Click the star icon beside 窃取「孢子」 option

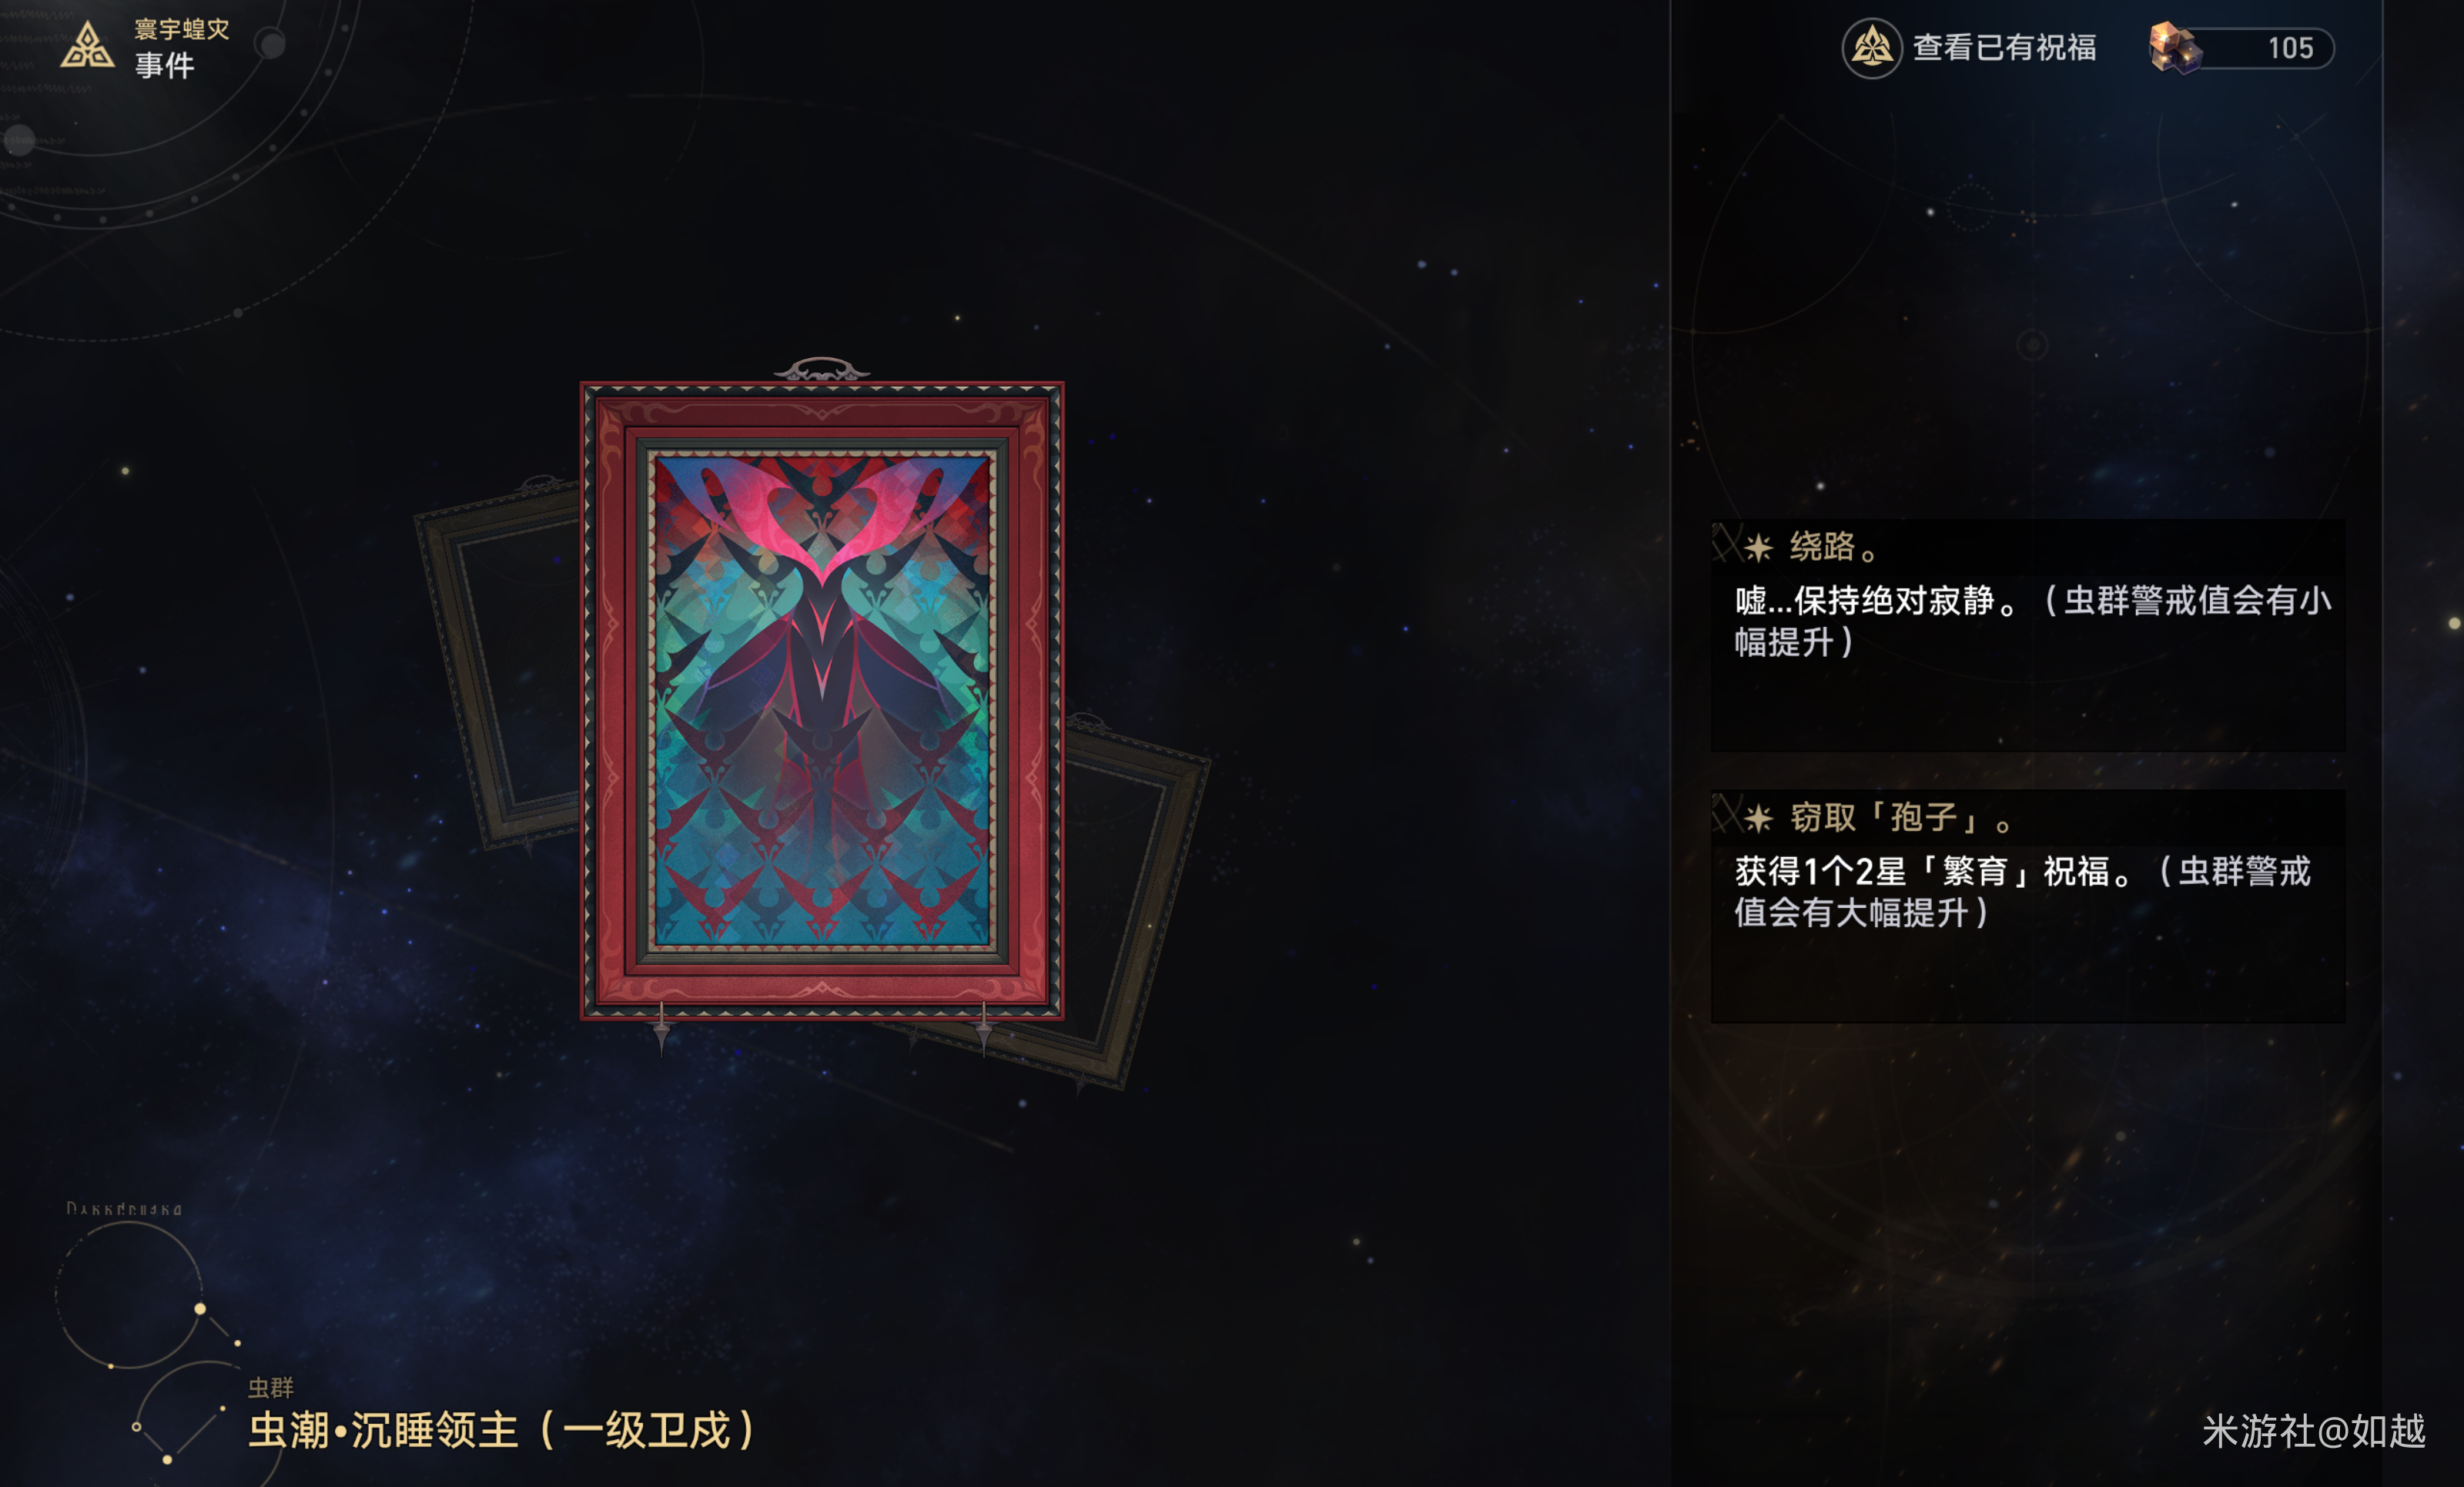click(x=1758, y=818)
